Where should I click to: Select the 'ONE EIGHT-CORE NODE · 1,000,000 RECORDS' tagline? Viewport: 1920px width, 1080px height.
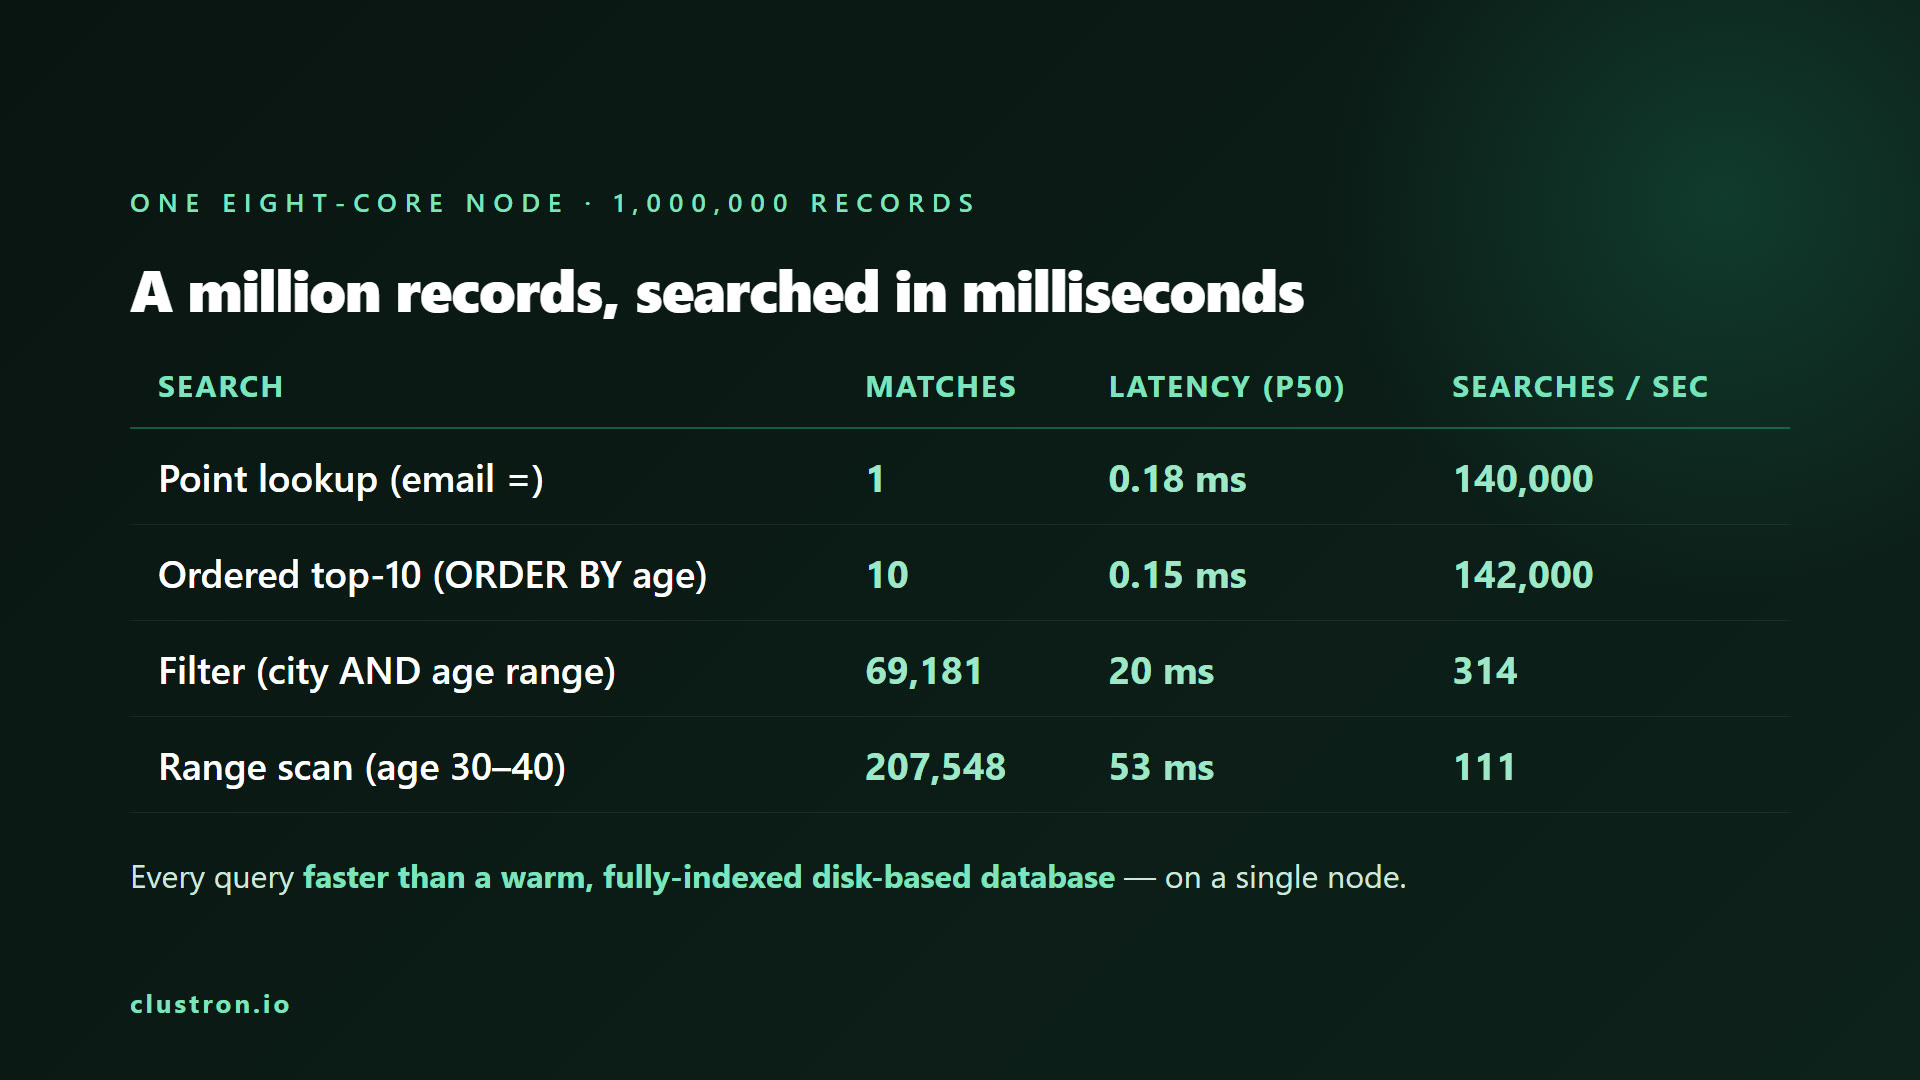point(553,204)
